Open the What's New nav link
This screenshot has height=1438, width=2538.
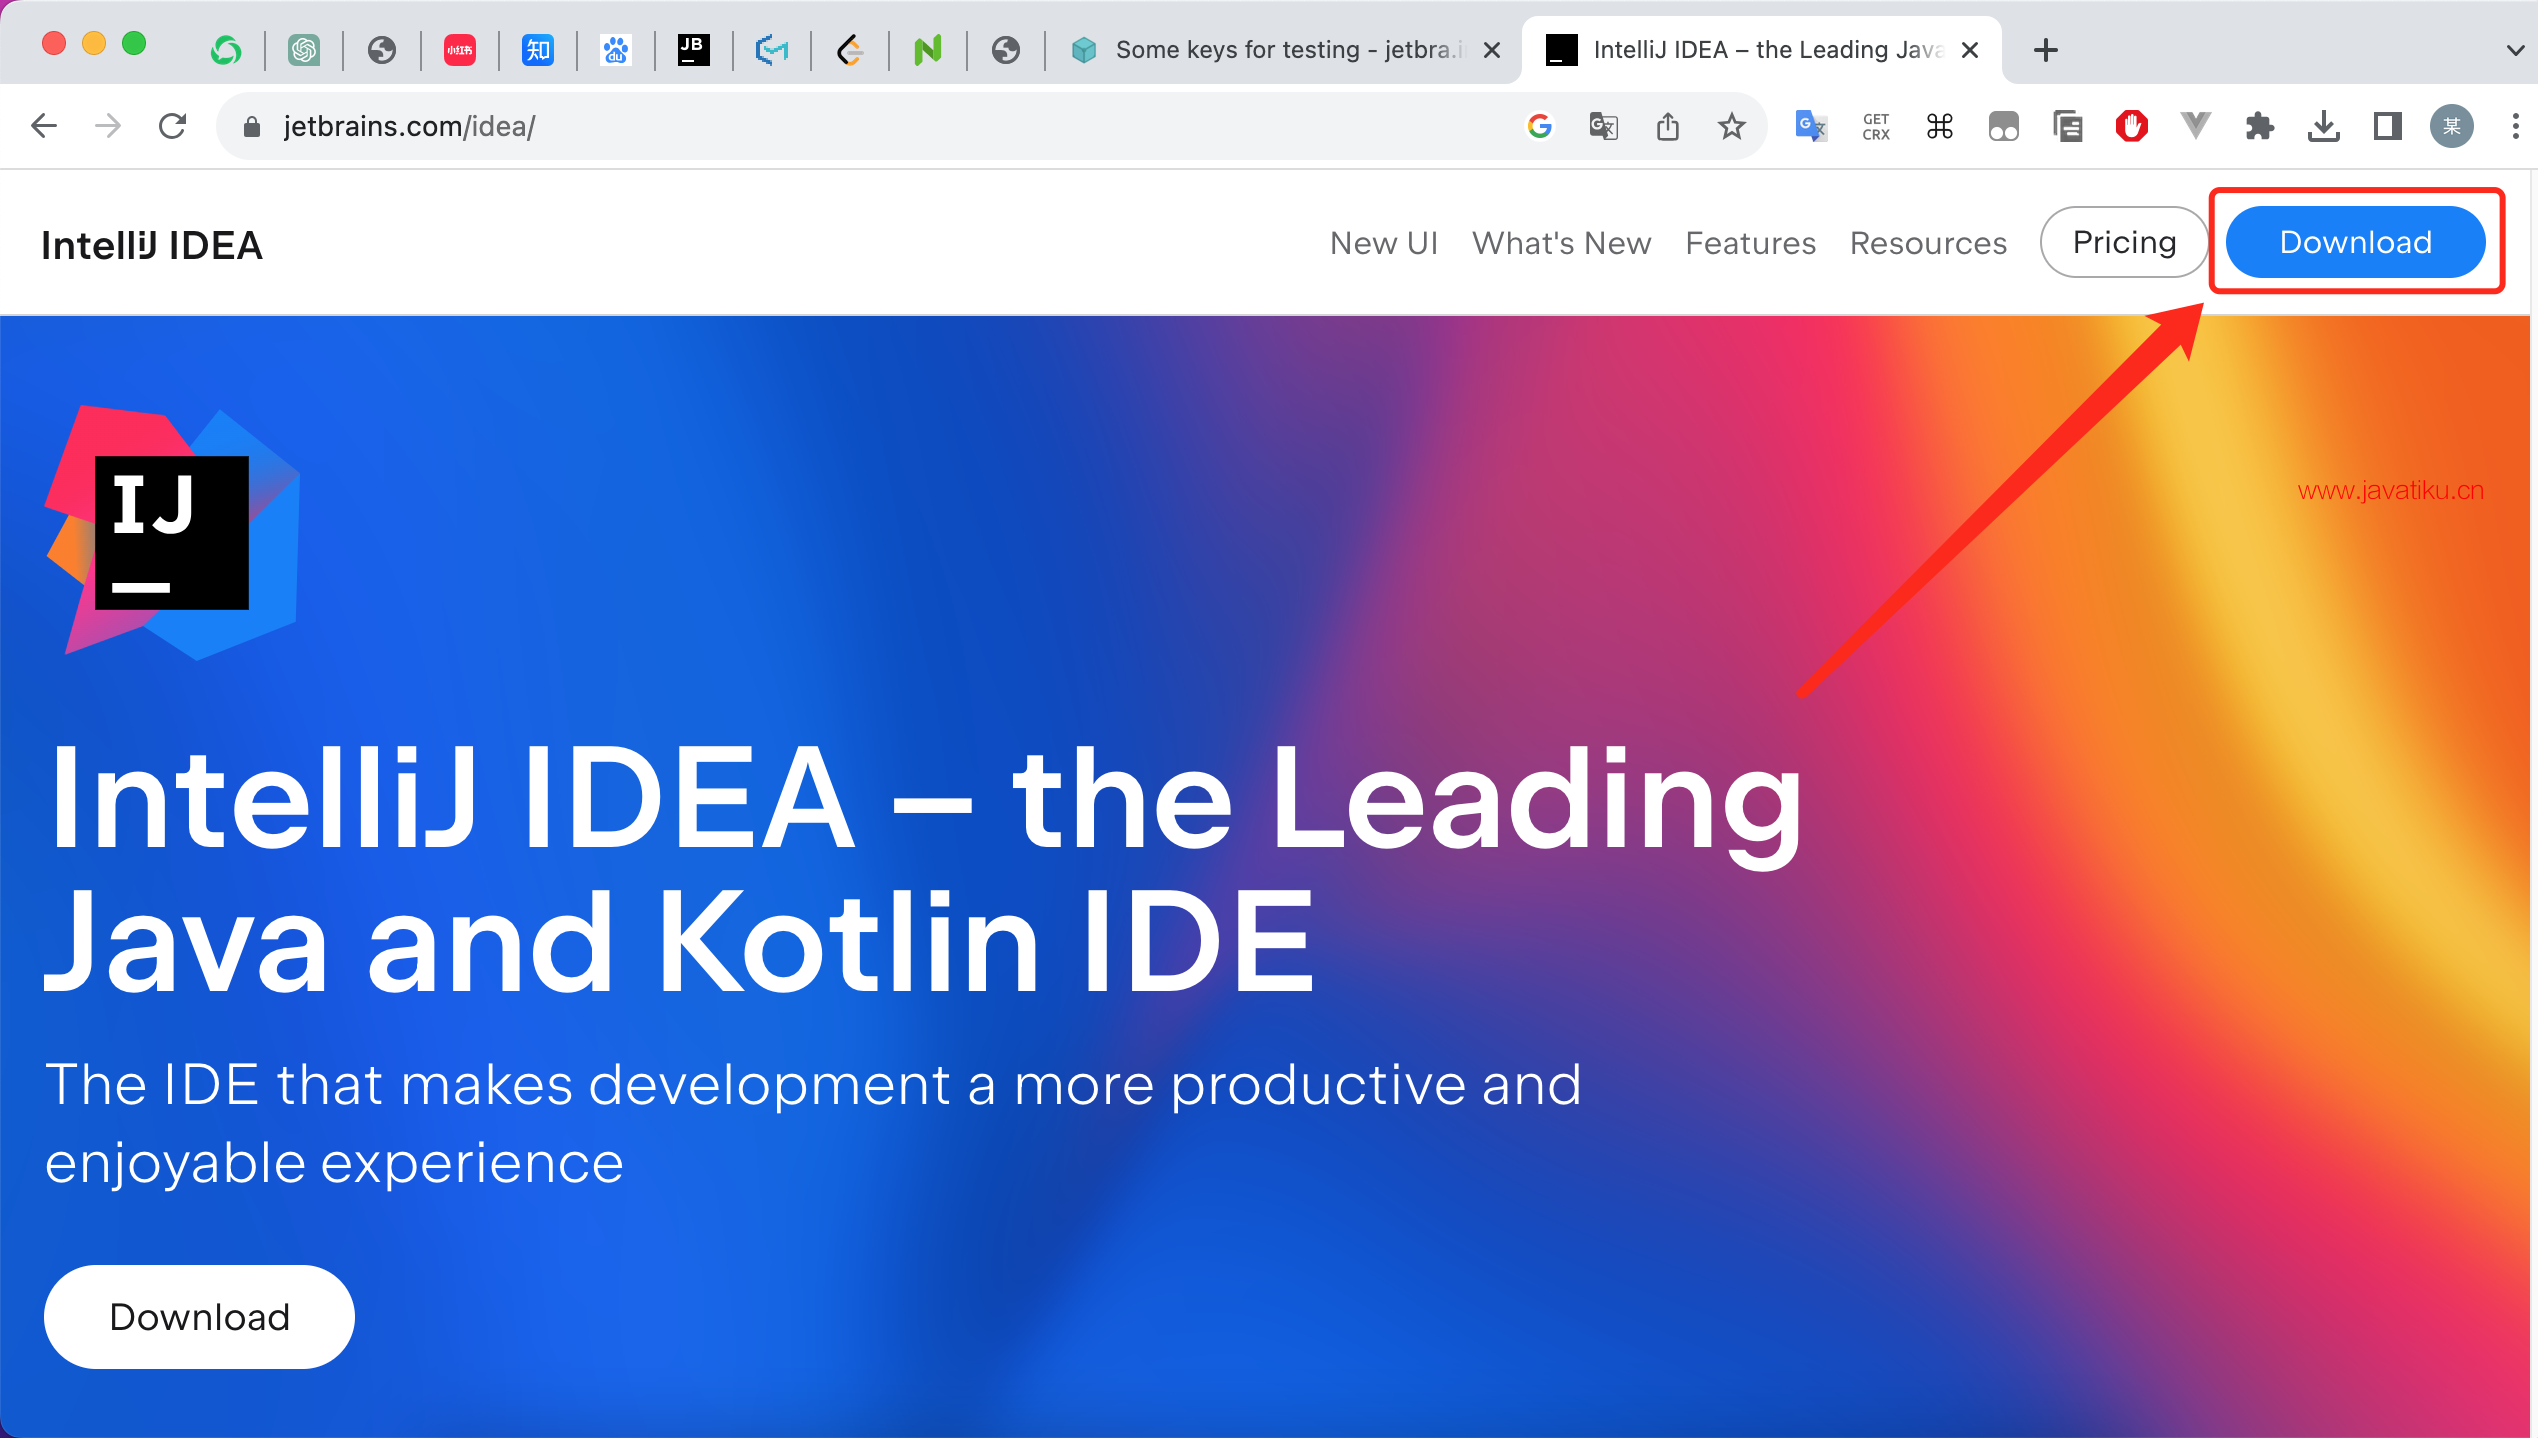pyautogui.click(x=1561, y=243)
